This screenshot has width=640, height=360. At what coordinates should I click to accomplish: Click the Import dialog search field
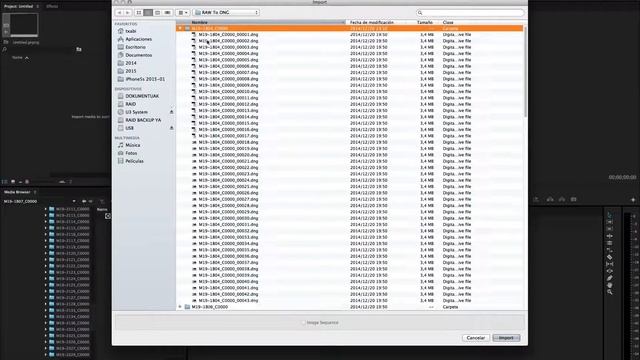click(470, 13)
